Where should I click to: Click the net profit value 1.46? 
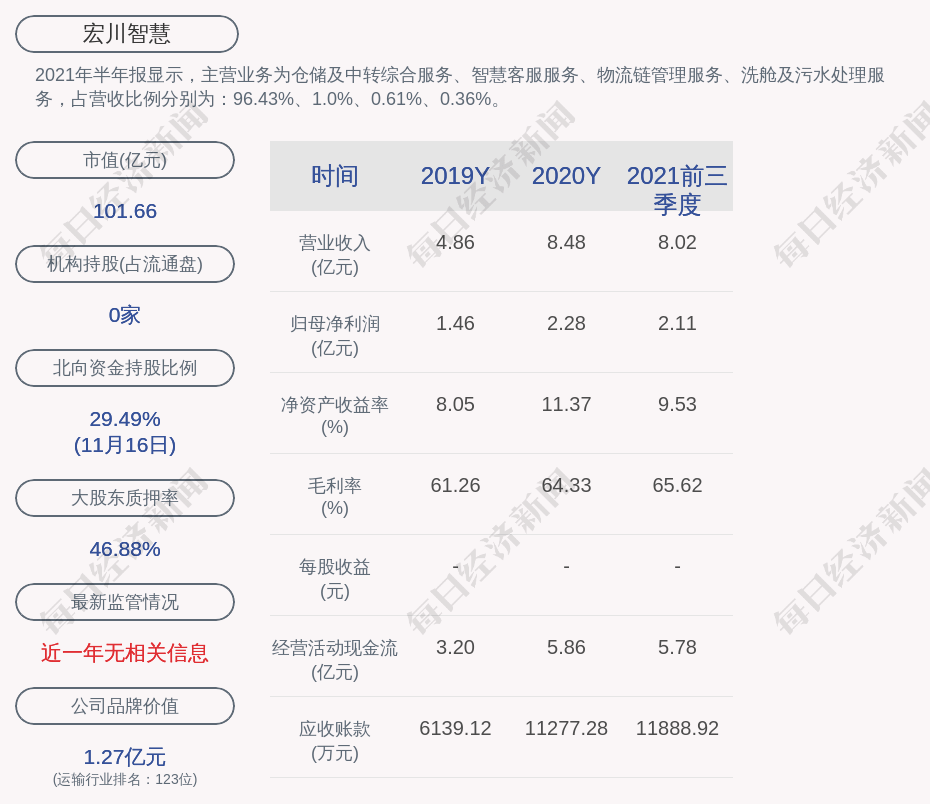(455, 323)
